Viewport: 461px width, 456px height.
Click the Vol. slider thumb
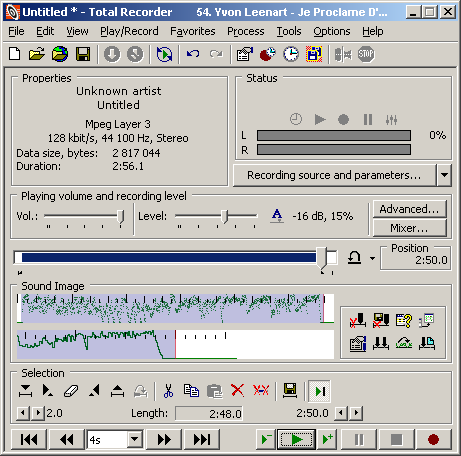[x=121, y=217]
